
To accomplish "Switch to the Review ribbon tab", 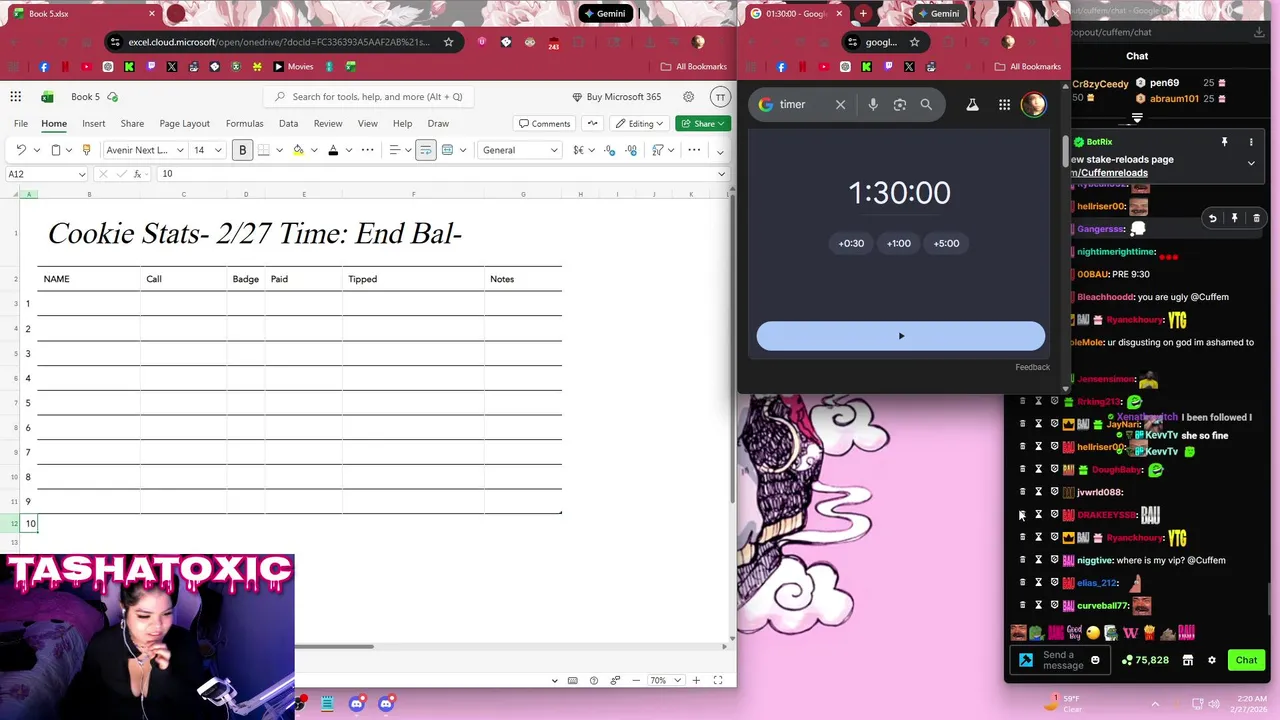I will (x=328, y=124).
